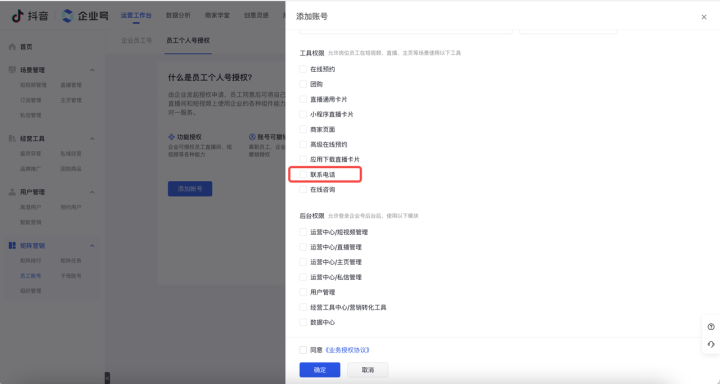Open 矩阵任务 in the sidebar
Image resolution: width=720 pixels, height=384 pixels.
pyautogui.click(x=71, y=260)
